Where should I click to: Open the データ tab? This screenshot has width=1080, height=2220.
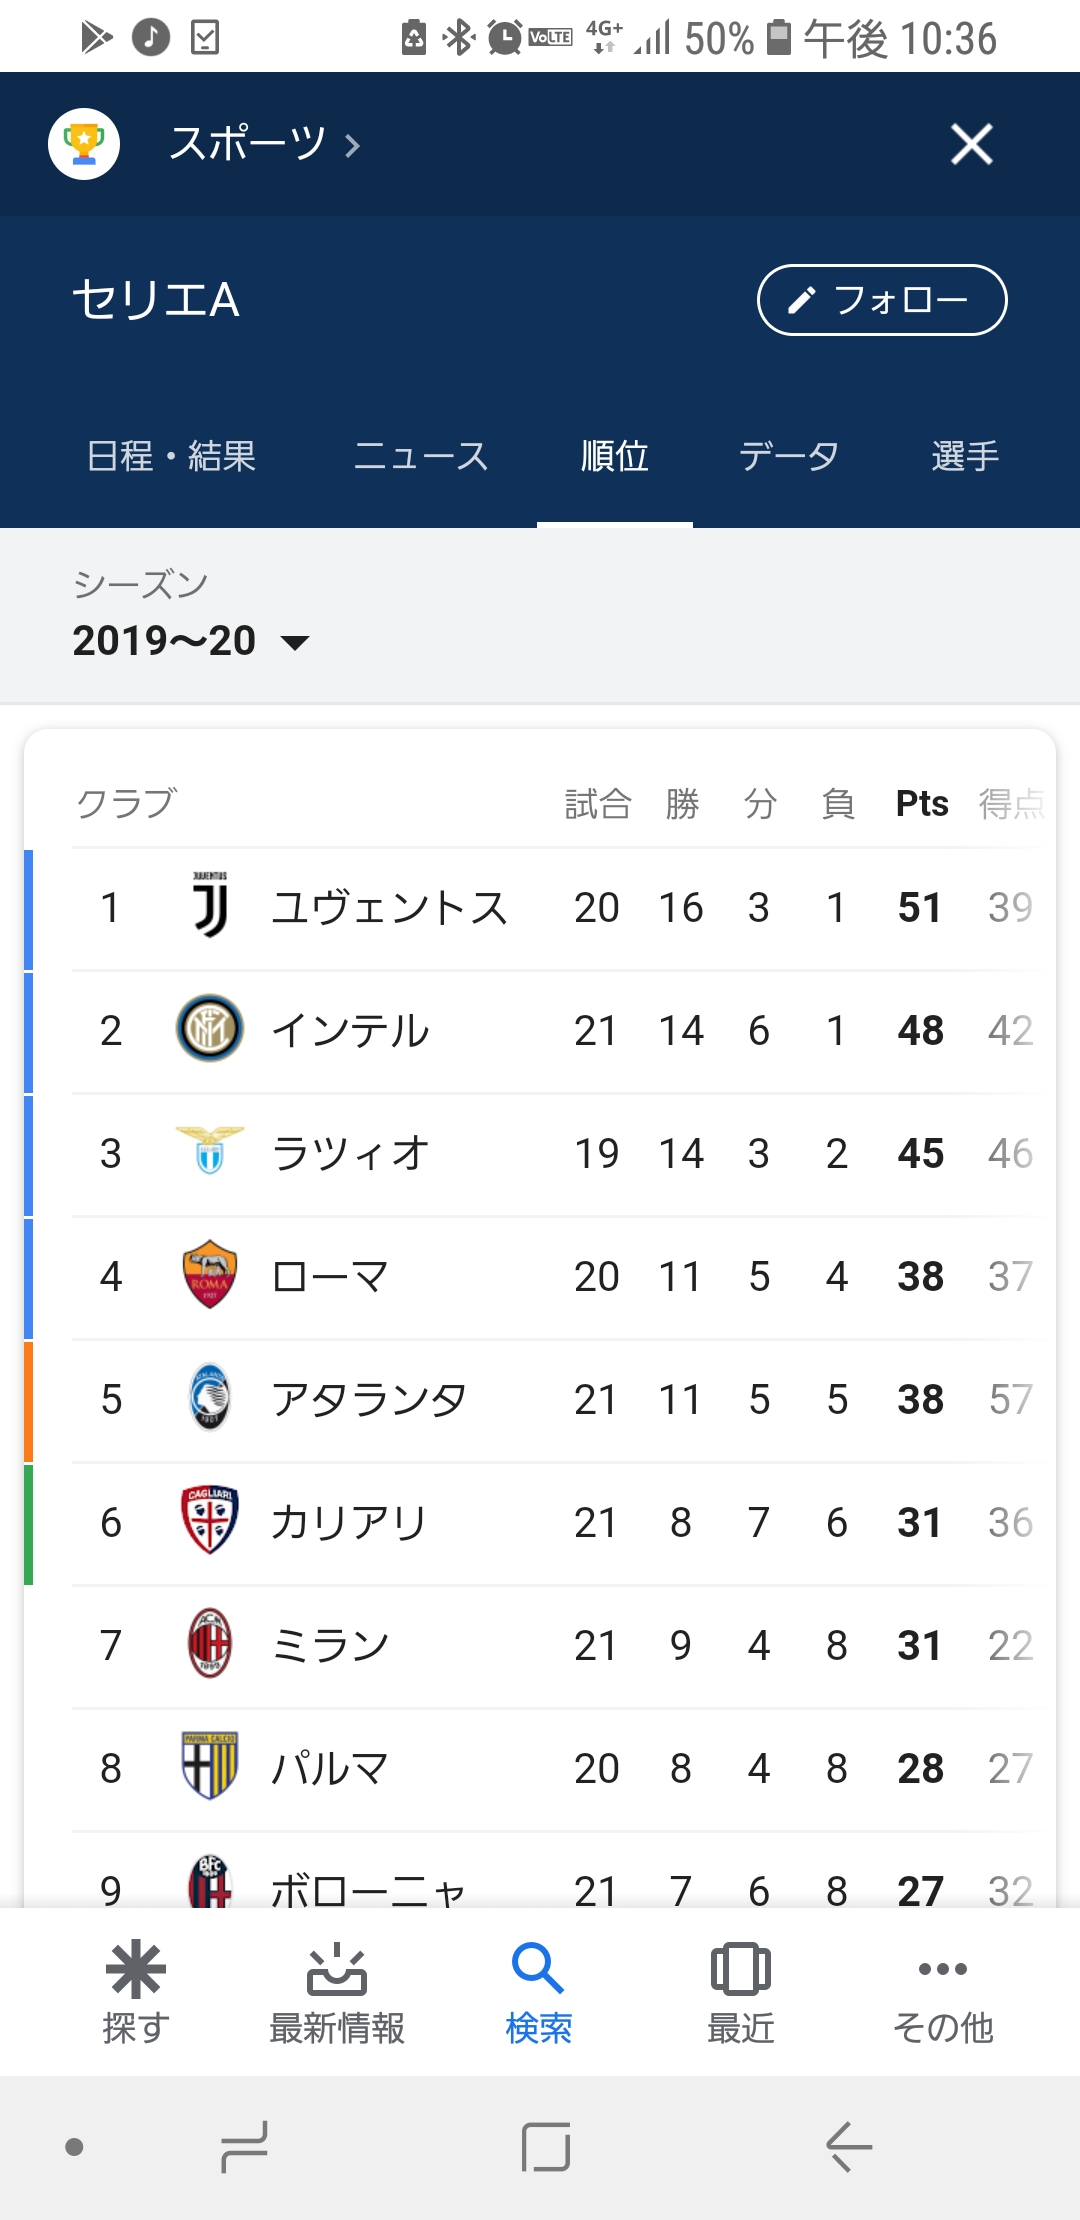(788, 456)
